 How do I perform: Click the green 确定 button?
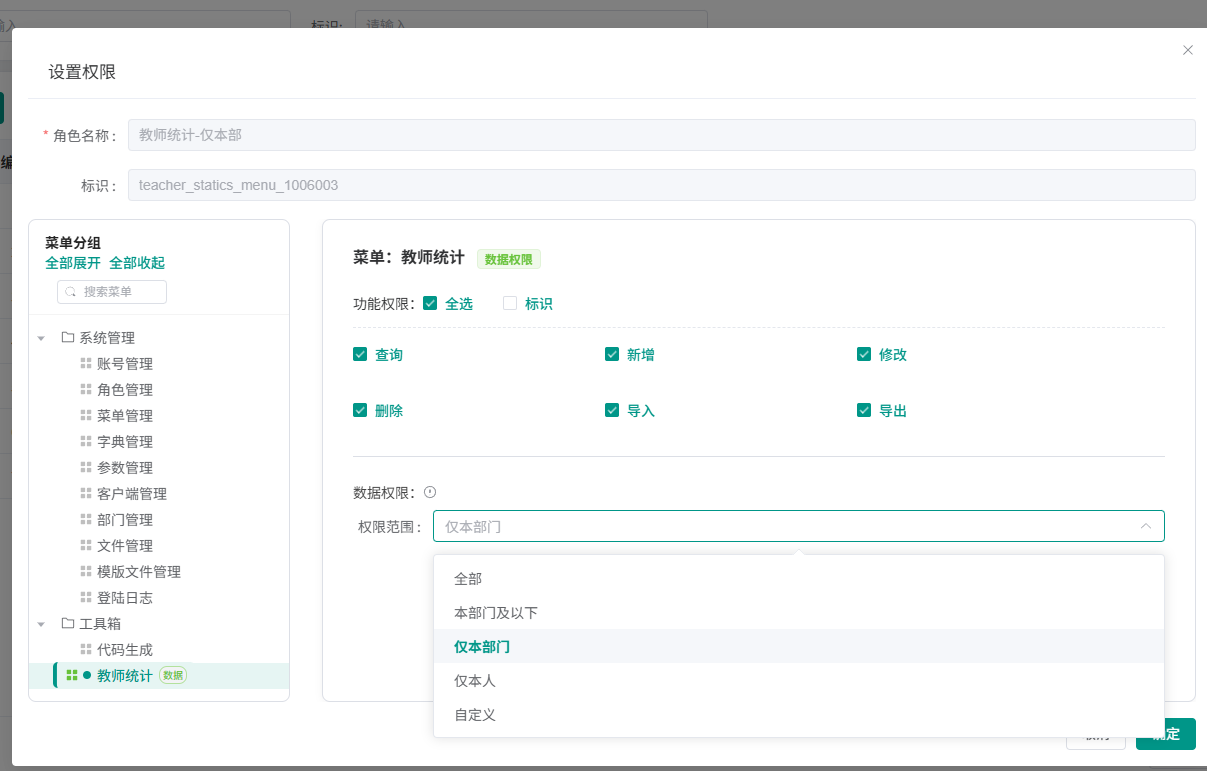(1166, 734)
